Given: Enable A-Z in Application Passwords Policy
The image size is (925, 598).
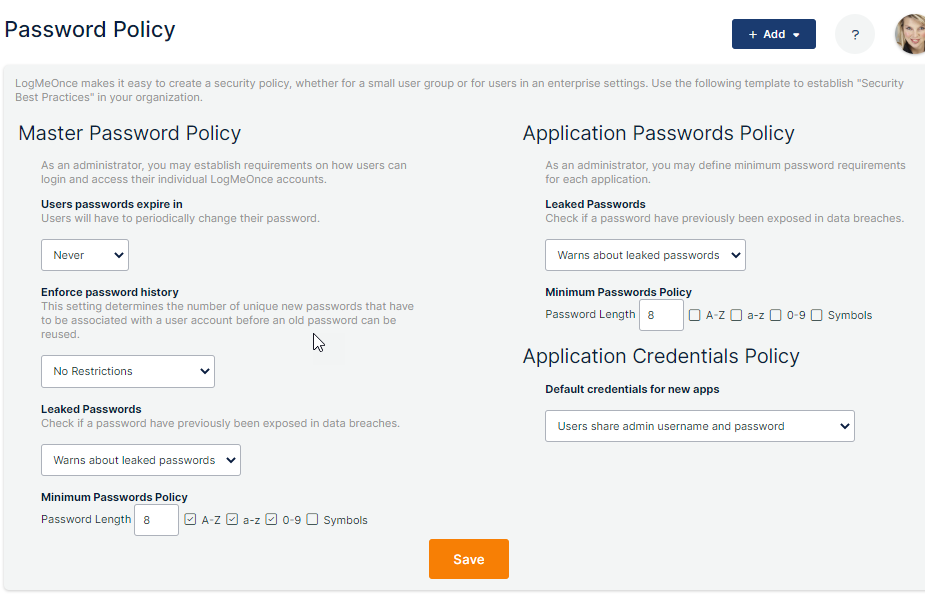Looking at the screenshot, I should (x=694, y=316).
